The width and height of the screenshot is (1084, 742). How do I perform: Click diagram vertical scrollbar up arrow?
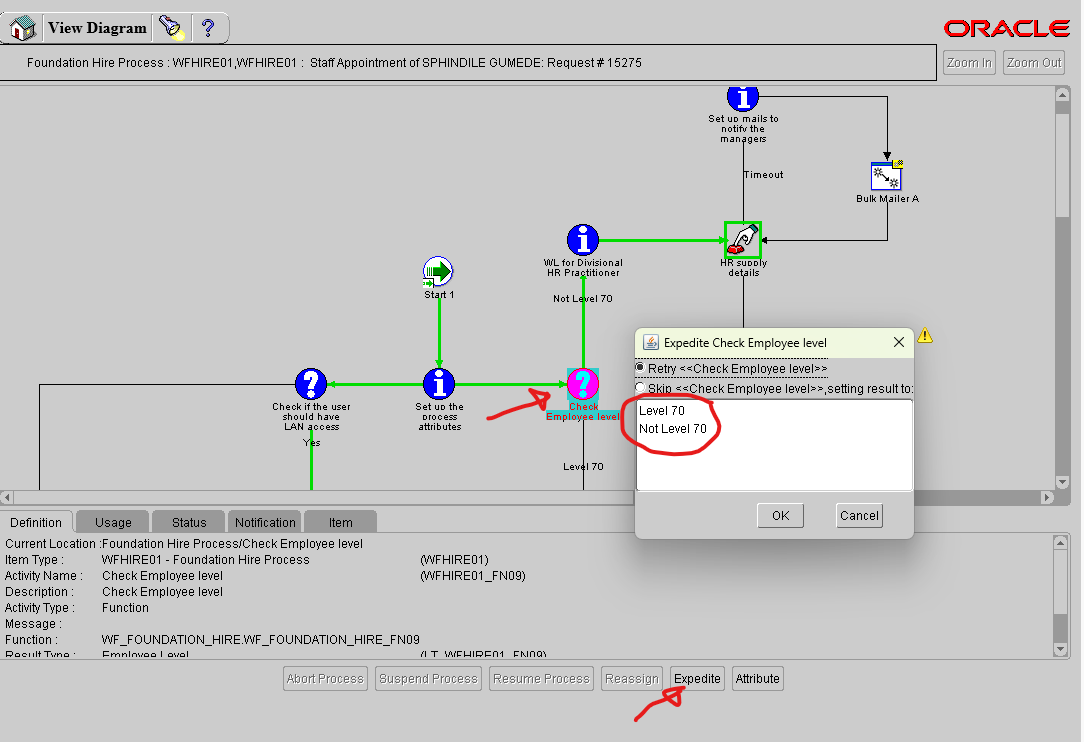click(1063, 95)
